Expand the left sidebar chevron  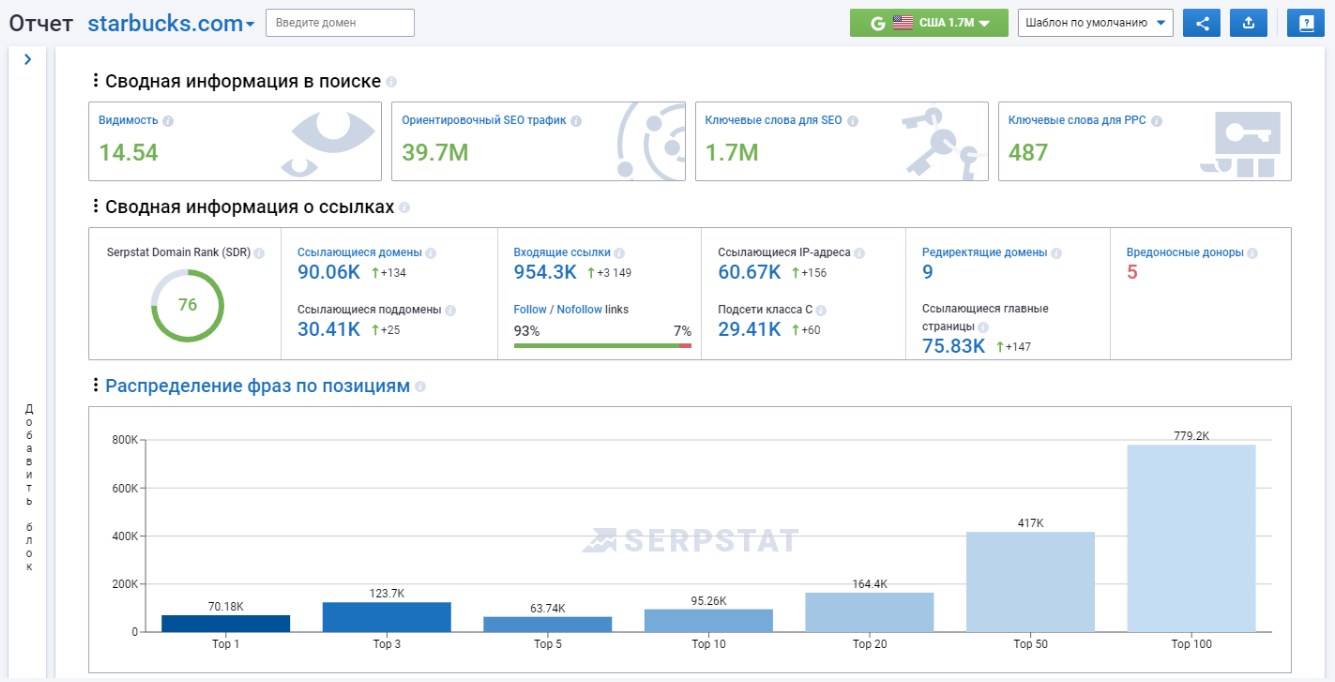click(x=27, y=59)
